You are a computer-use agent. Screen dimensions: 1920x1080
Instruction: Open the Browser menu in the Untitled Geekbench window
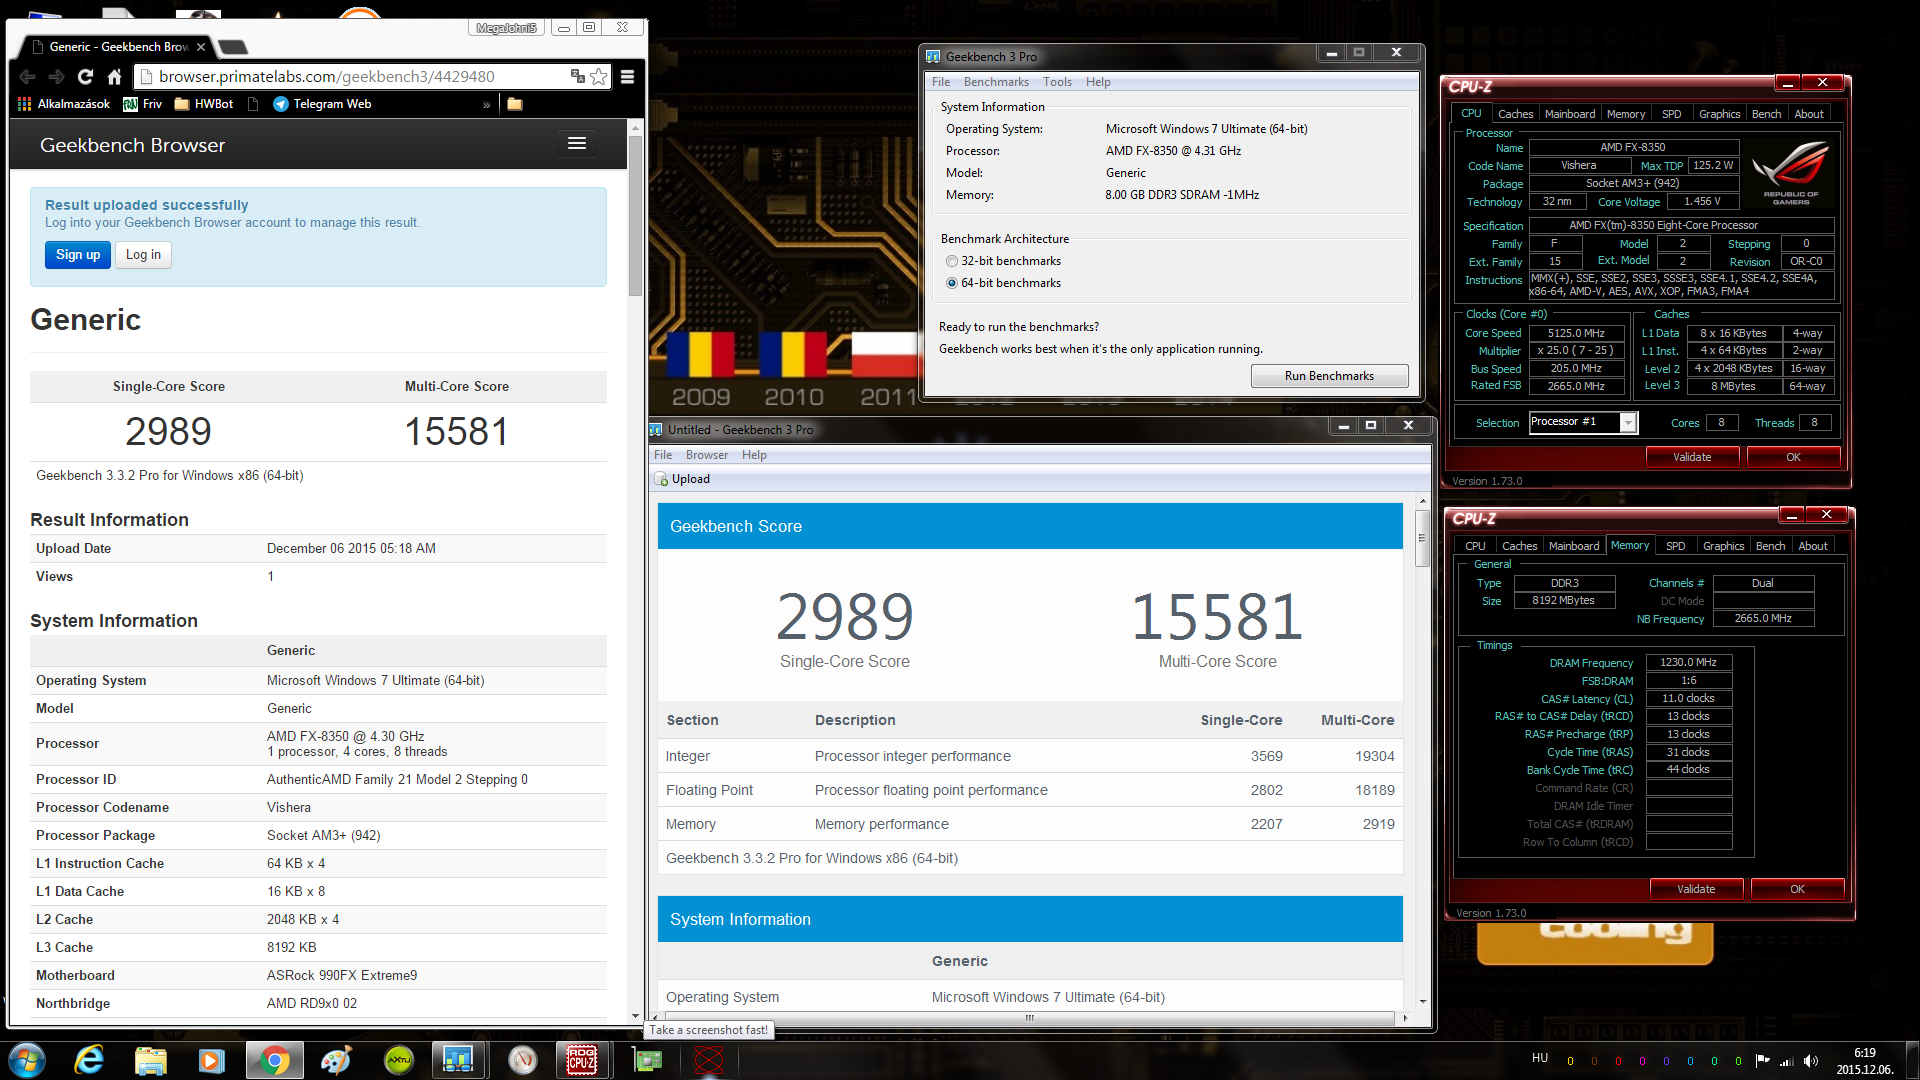pos(707,455)
